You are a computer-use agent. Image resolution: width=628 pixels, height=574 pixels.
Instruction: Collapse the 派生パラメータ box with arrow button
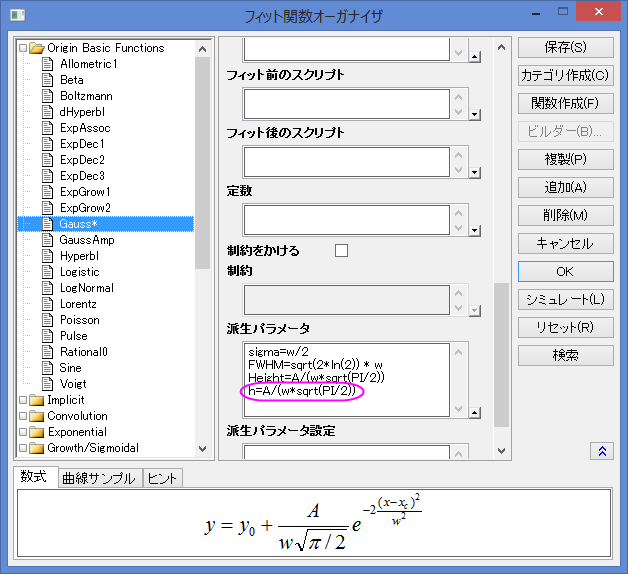click(475, 413)
